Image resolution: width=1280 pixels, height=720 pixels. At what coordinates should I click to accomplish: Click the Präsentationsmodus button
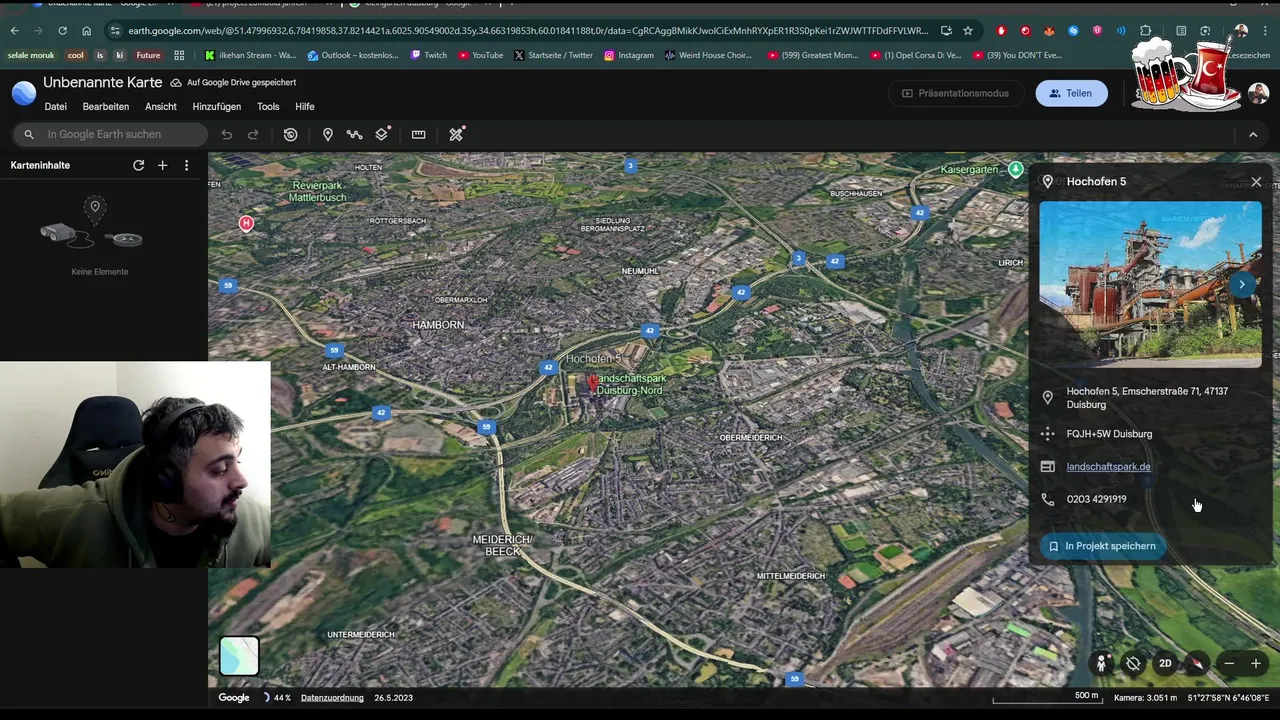[x=955, y=93]
